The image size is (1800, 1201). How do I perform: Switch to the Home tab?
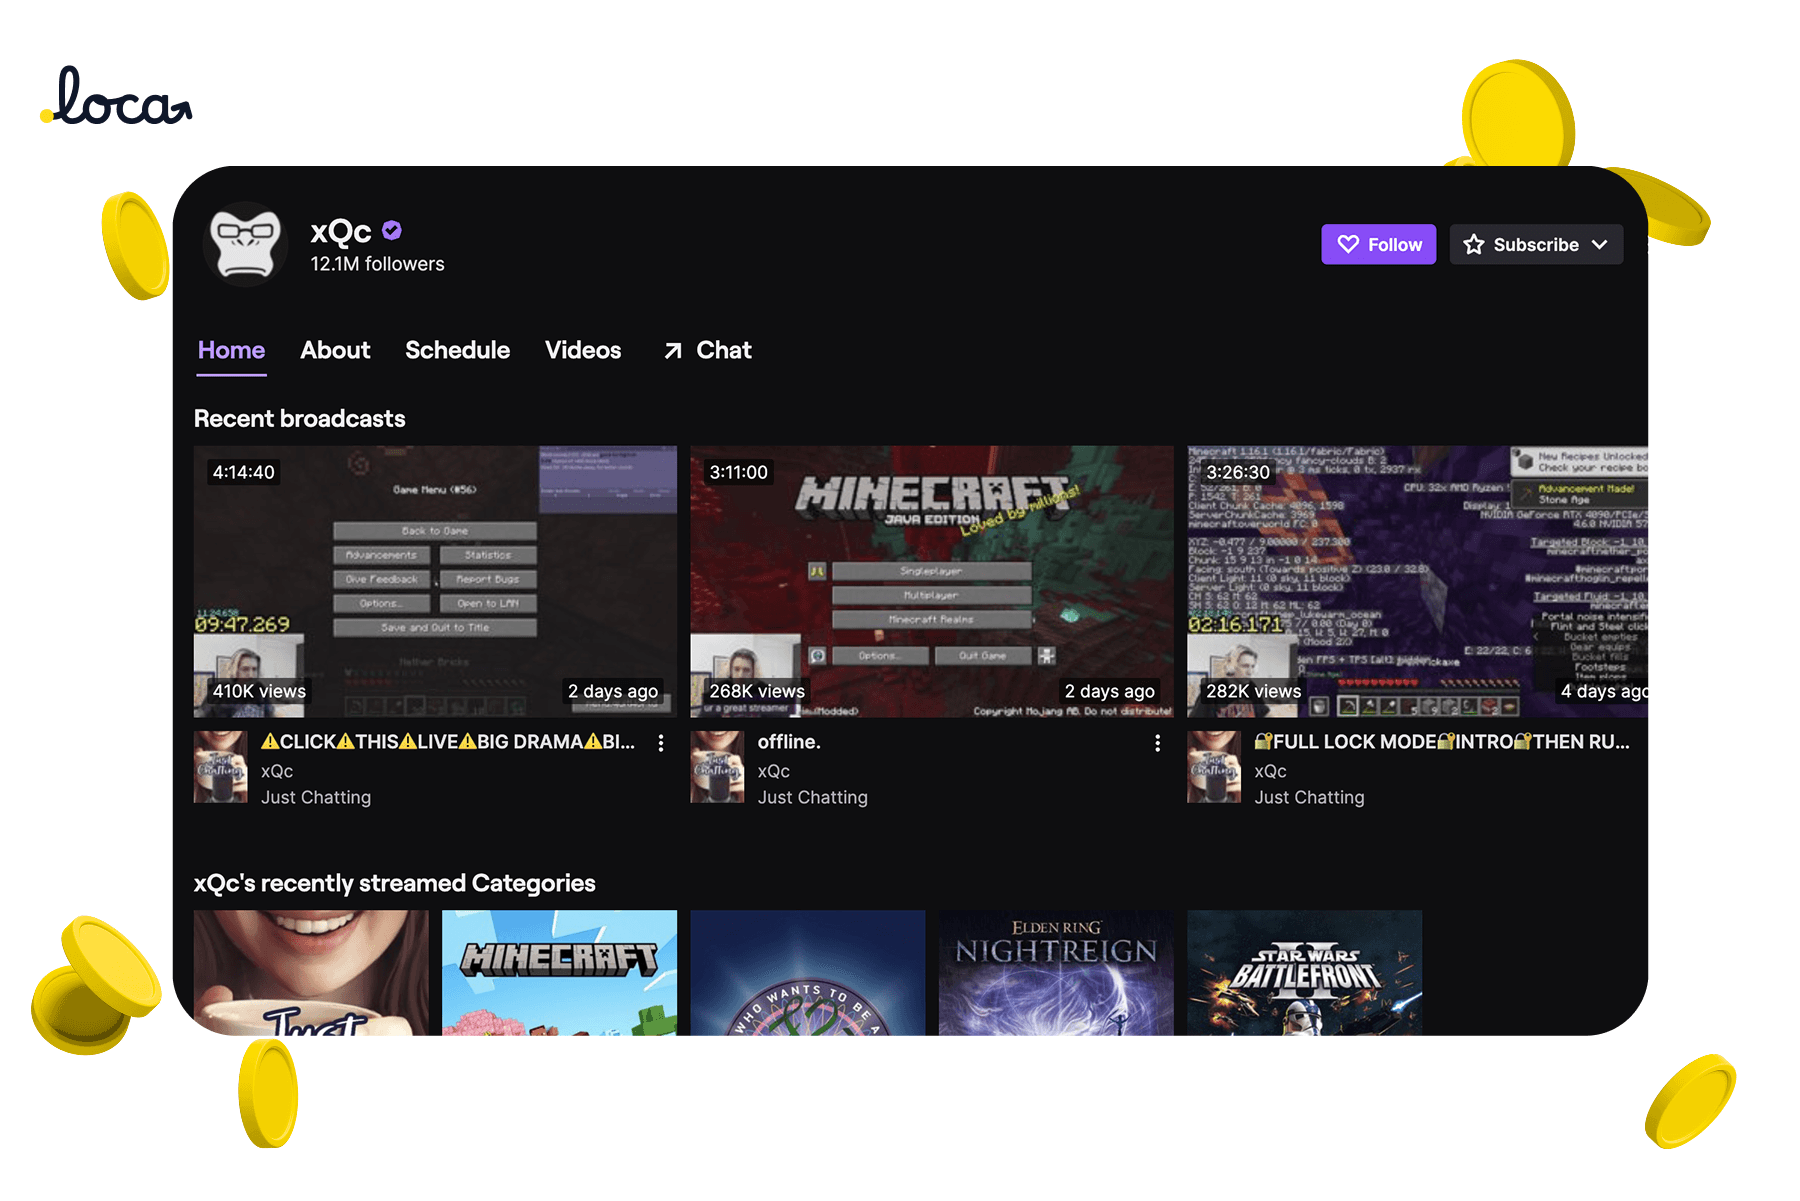(231, 350)
